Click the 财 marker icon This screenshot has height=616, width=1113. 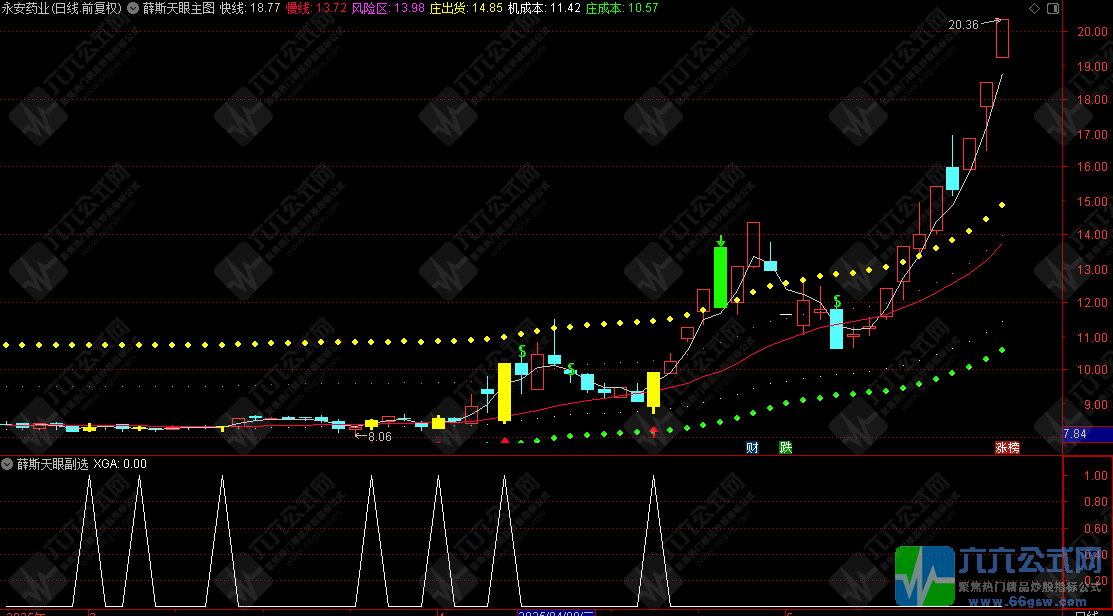point(752,448)
